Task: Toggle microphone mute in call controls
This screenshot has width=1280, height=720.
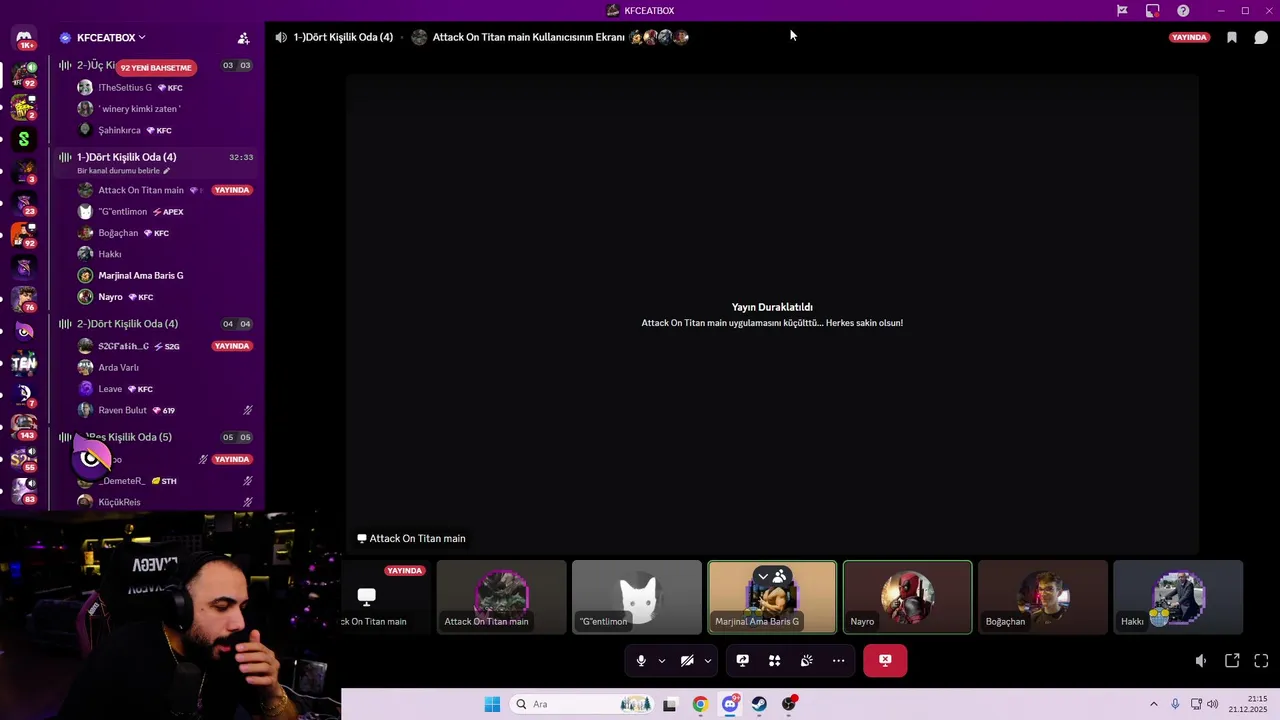Action: click(x=641, y=660)
